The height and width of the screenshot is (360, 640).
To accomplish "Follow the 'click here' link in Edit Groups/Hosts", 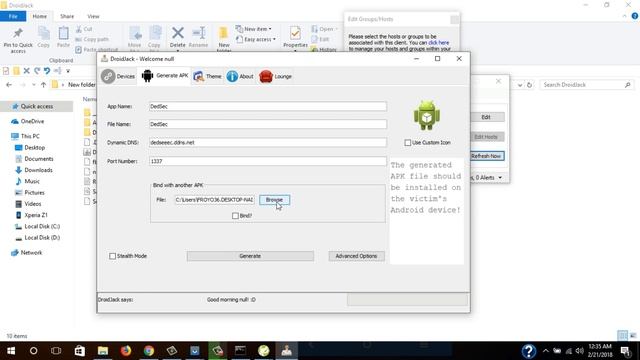I will [439, 42].
